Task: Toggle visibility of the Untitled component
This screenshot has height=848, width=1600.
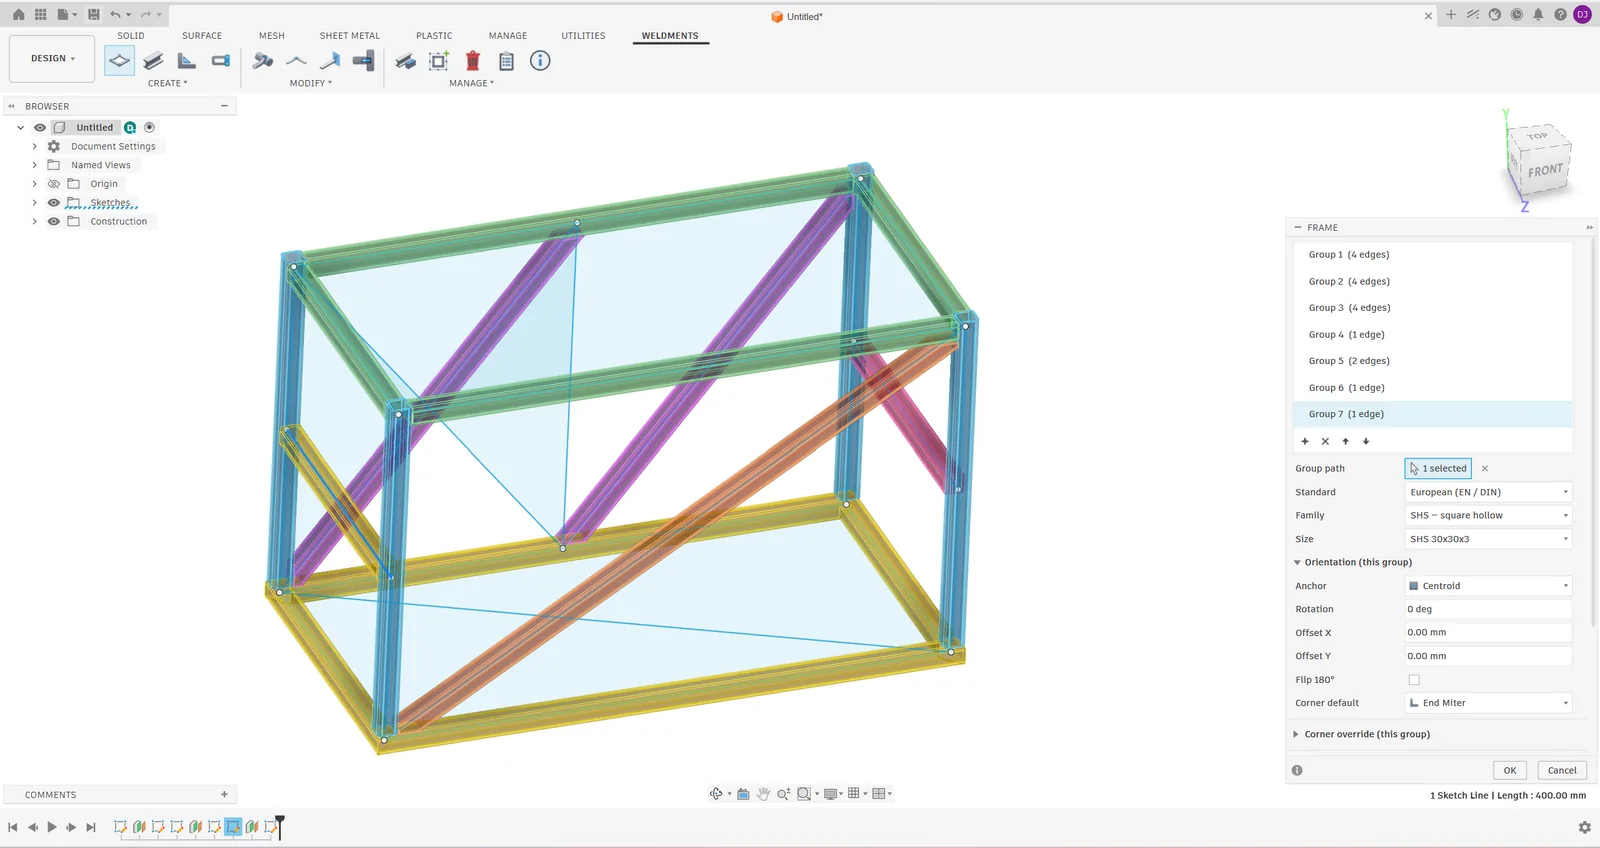Action: (x=40, y=128)
